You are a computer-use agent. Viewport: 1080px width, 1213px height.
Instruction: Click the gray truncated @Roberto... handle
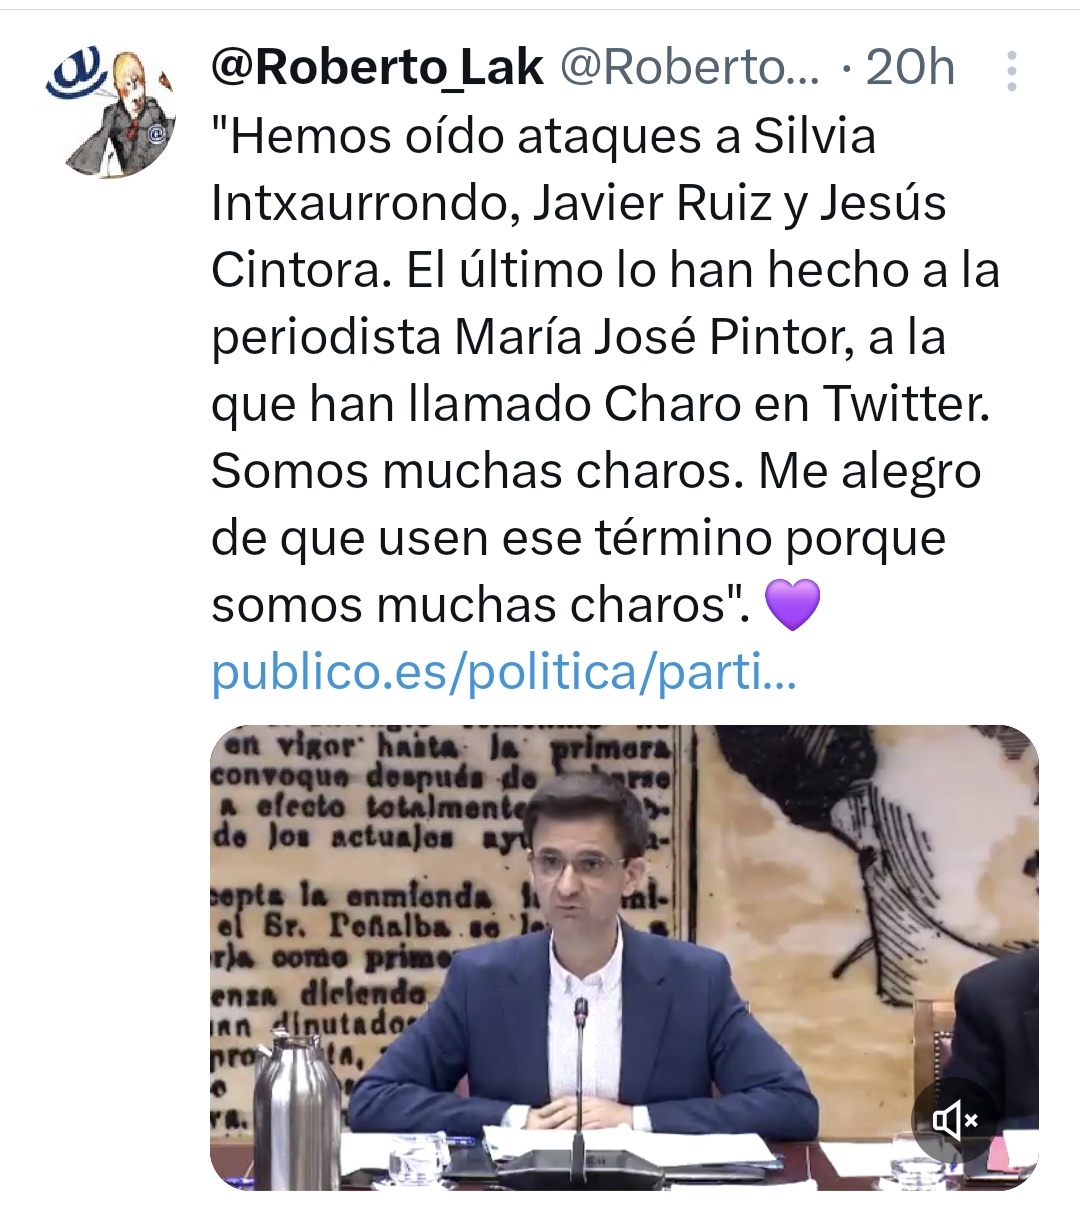(x=689, y=69)
